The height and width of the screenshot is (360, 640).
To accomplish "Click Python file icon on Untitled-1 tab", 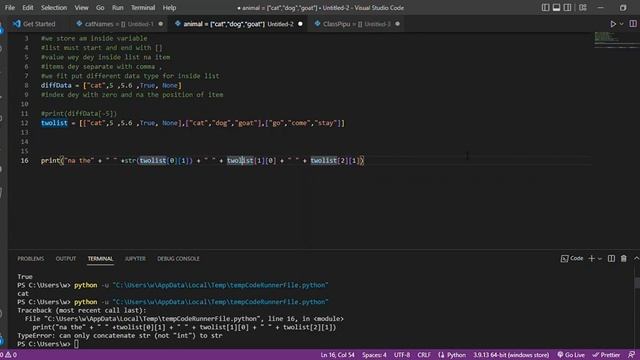I will click(79, 24).
